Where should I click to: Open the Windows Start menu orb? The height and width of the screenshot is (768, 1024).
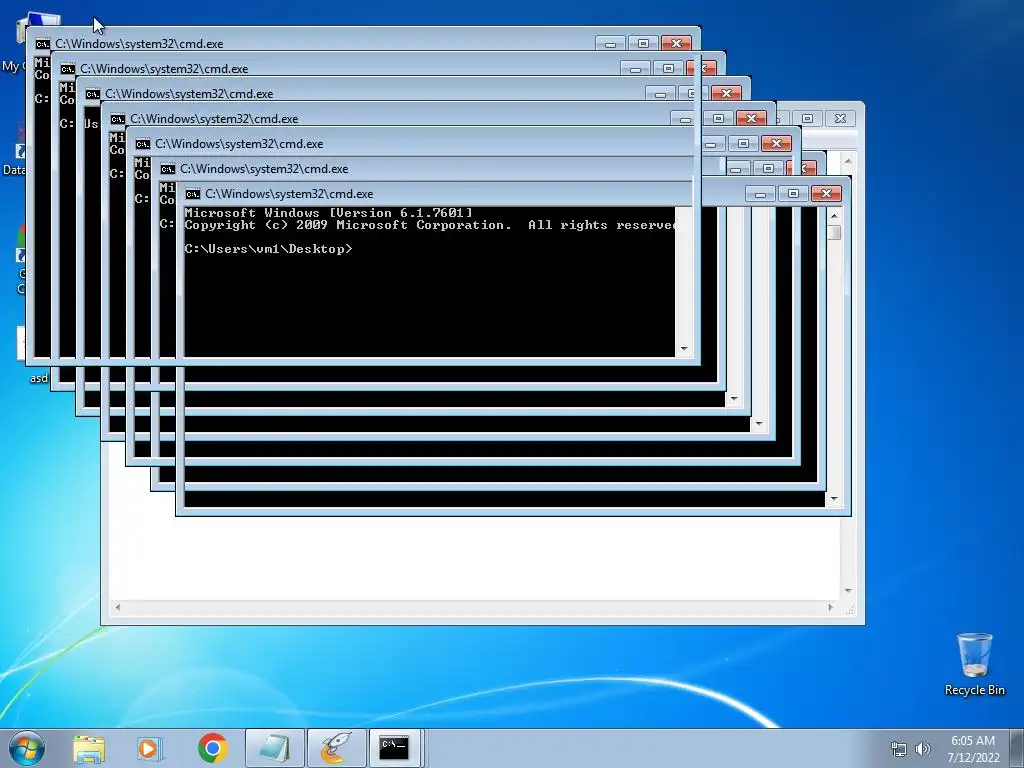[27, 748]
